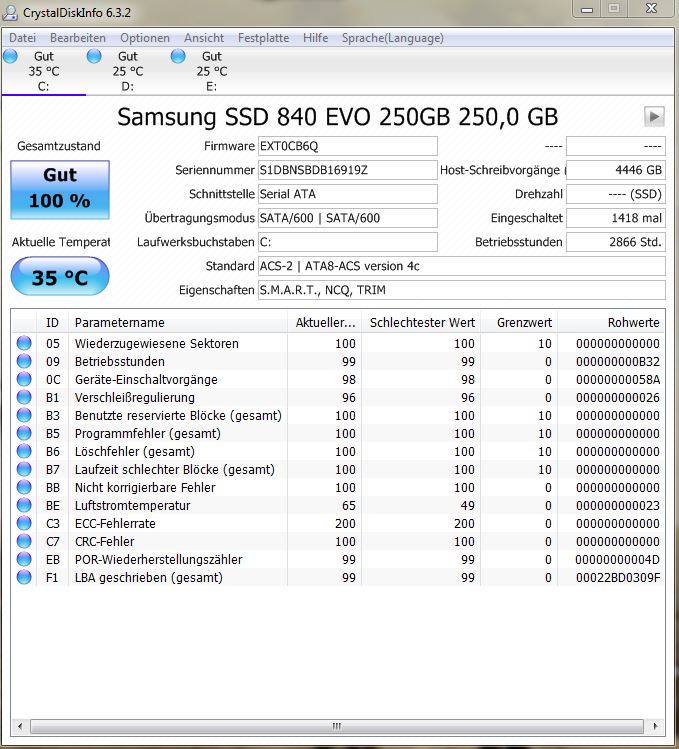The width and height of the screenshot is (679, 749).
Task: Click status orb of Luftstromtemperatur row
Action: [24, 505]
